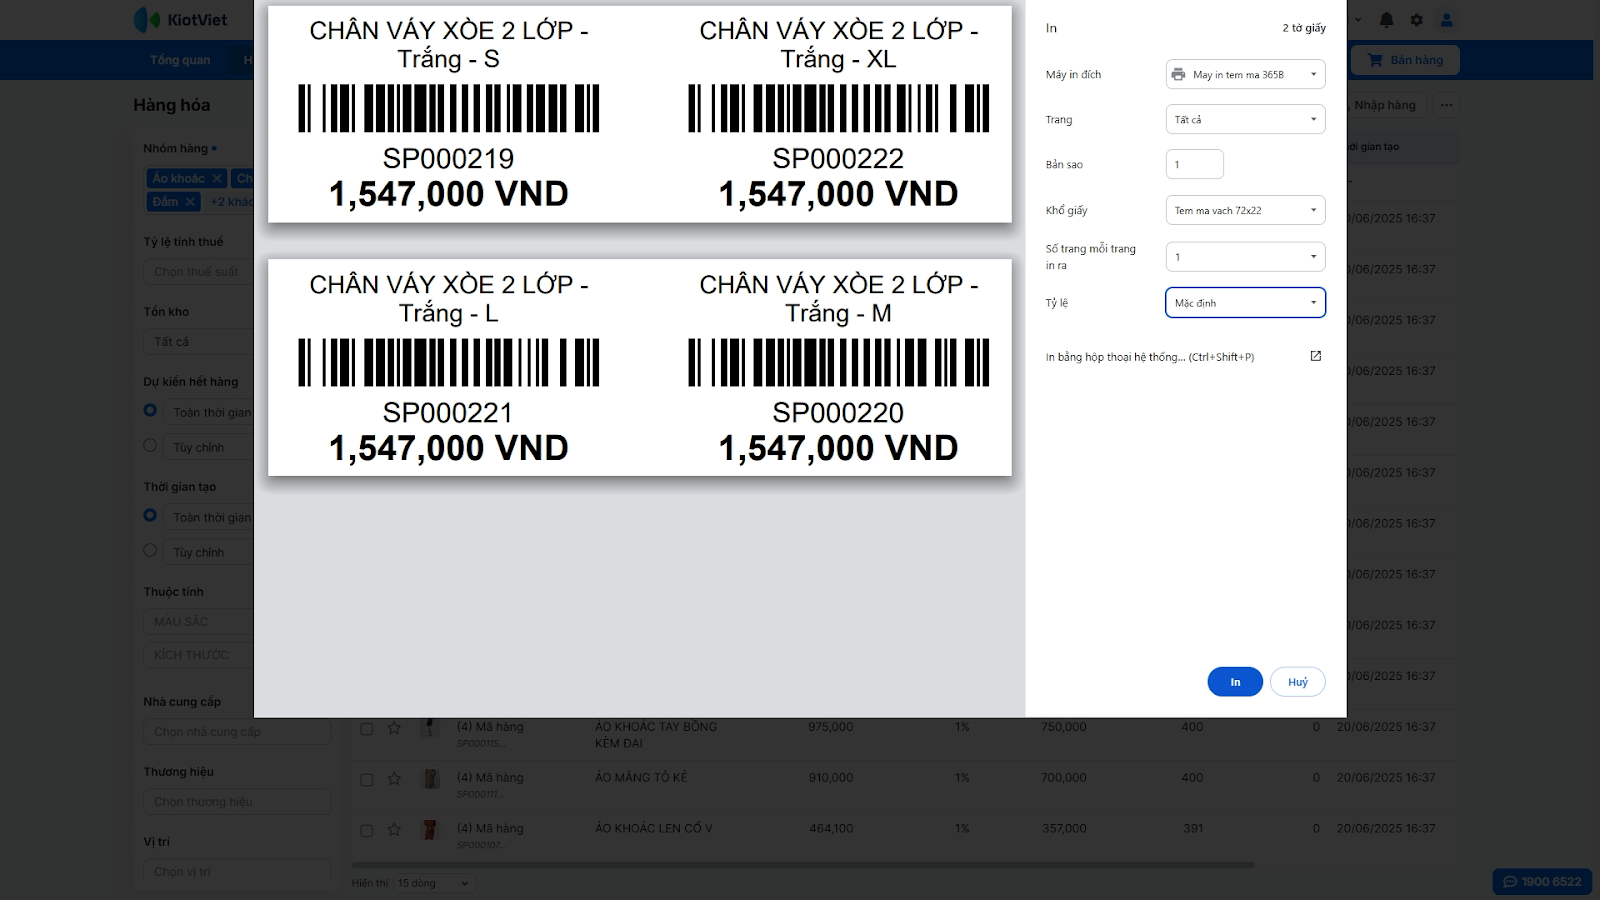This screenshot has width=1600, height=900.
Task: Remove the Áo khoác category tag
Action: [x=217, y=178]
